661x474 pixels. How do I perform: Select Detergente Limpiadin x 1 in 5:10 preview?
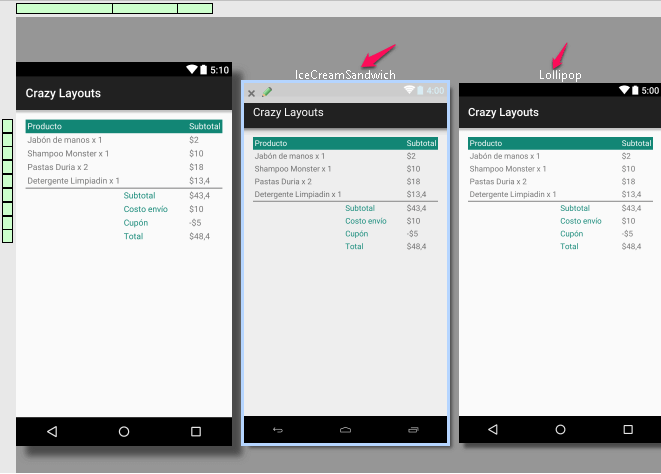(73, 180)
